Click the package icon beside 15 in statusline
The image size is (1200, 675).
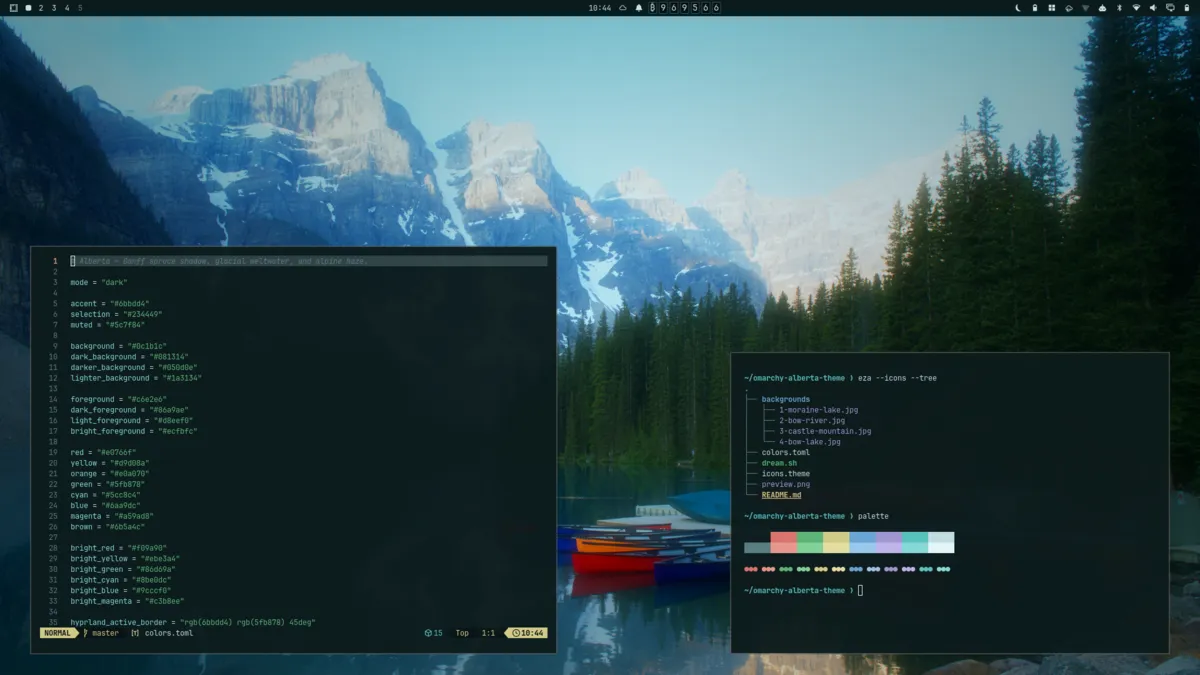427,633
